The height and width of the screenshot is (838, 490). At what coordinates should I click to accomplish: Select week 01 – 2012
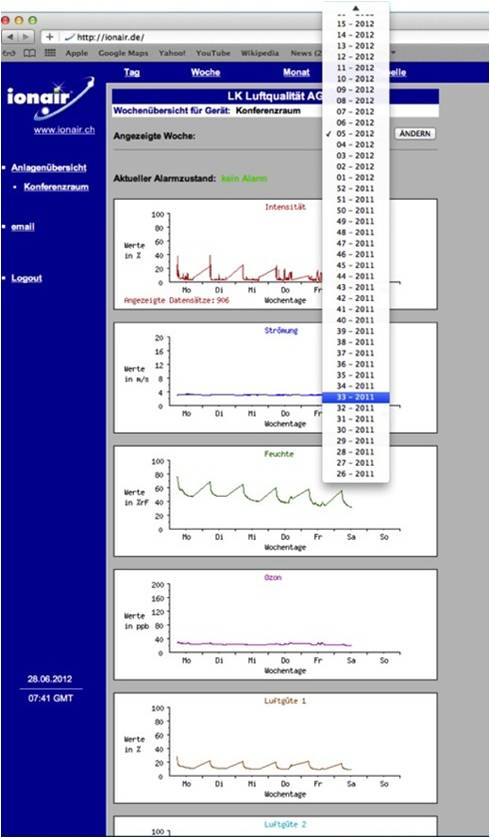coord(356,177)
